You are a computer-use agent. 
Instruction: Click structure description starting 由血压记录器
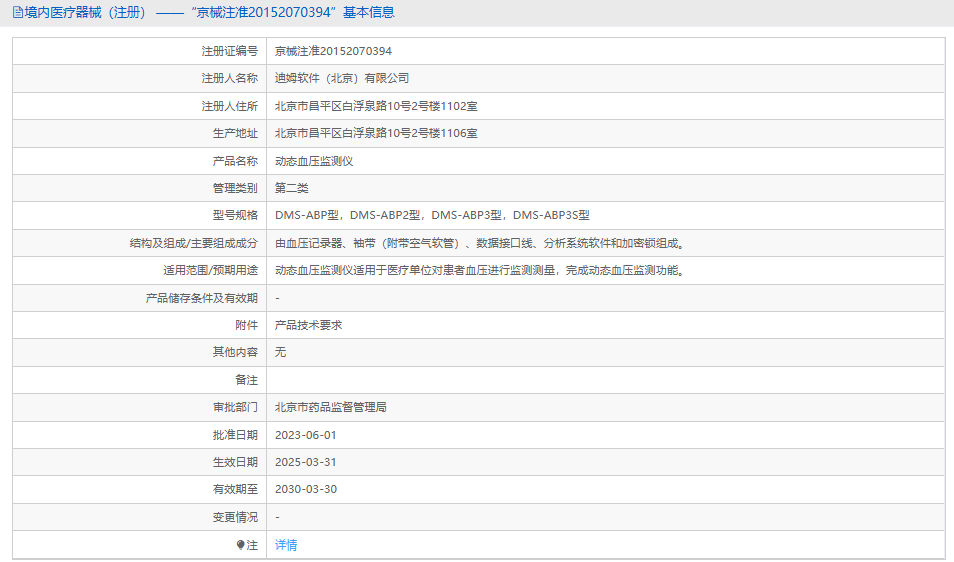click(481, 243)
